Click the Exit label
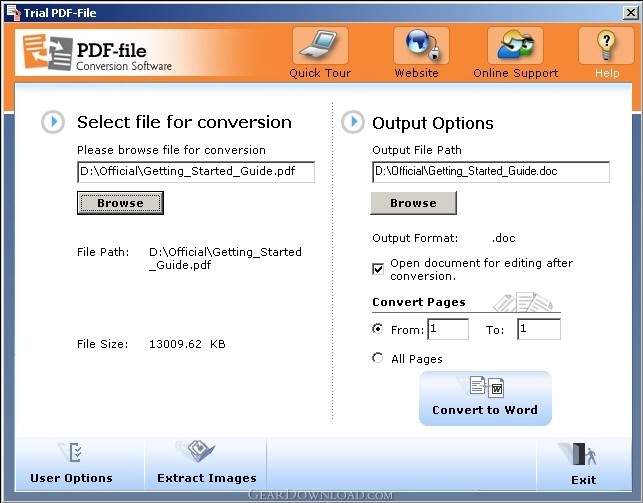The width and height of the screenshot is (643, 503). pyautogui.click(x=584, y=480)
